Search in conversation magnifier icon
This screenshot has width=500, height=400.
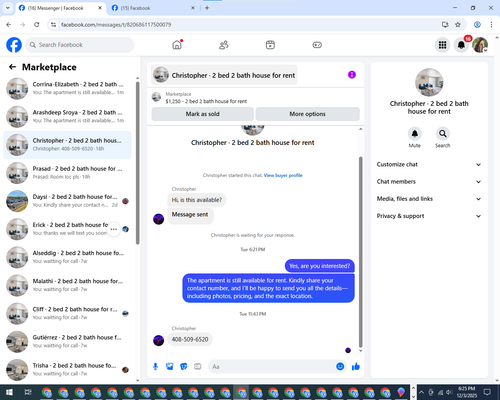443,134
